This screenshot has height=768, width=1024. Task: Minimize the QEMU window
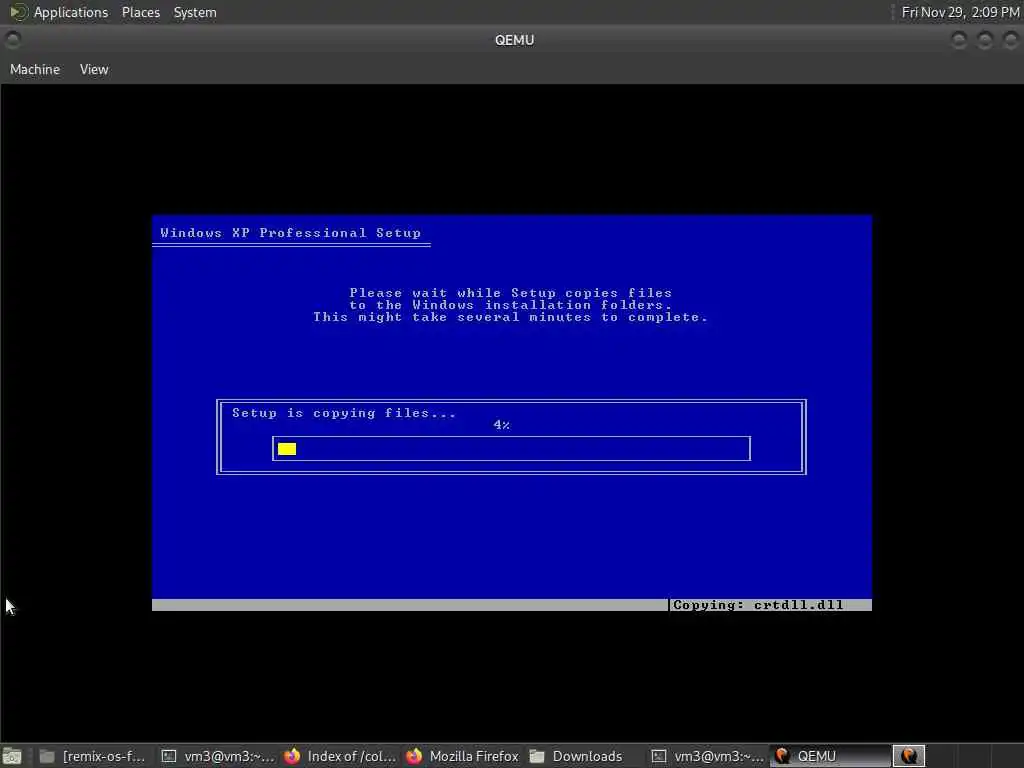tap(958, 40)
